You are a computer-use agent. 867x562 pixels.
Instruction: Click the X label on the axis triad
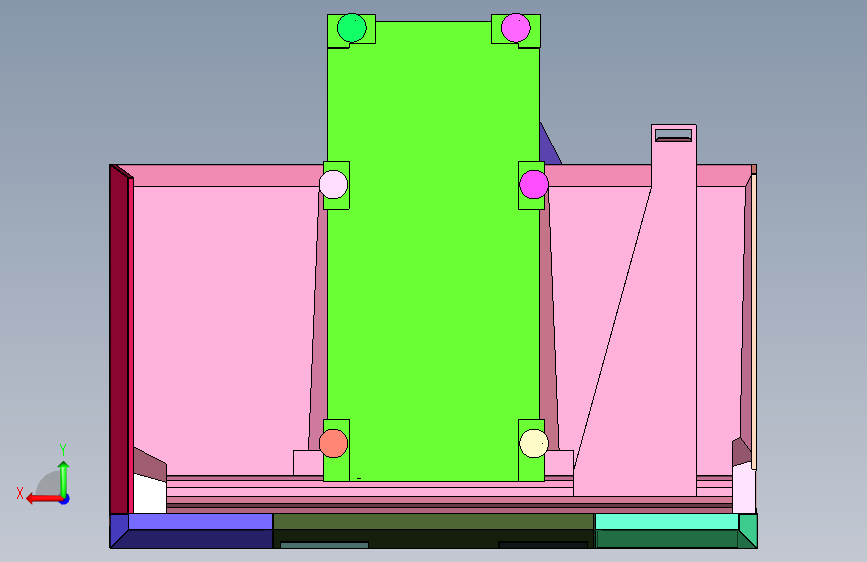[x=20, y=493]
